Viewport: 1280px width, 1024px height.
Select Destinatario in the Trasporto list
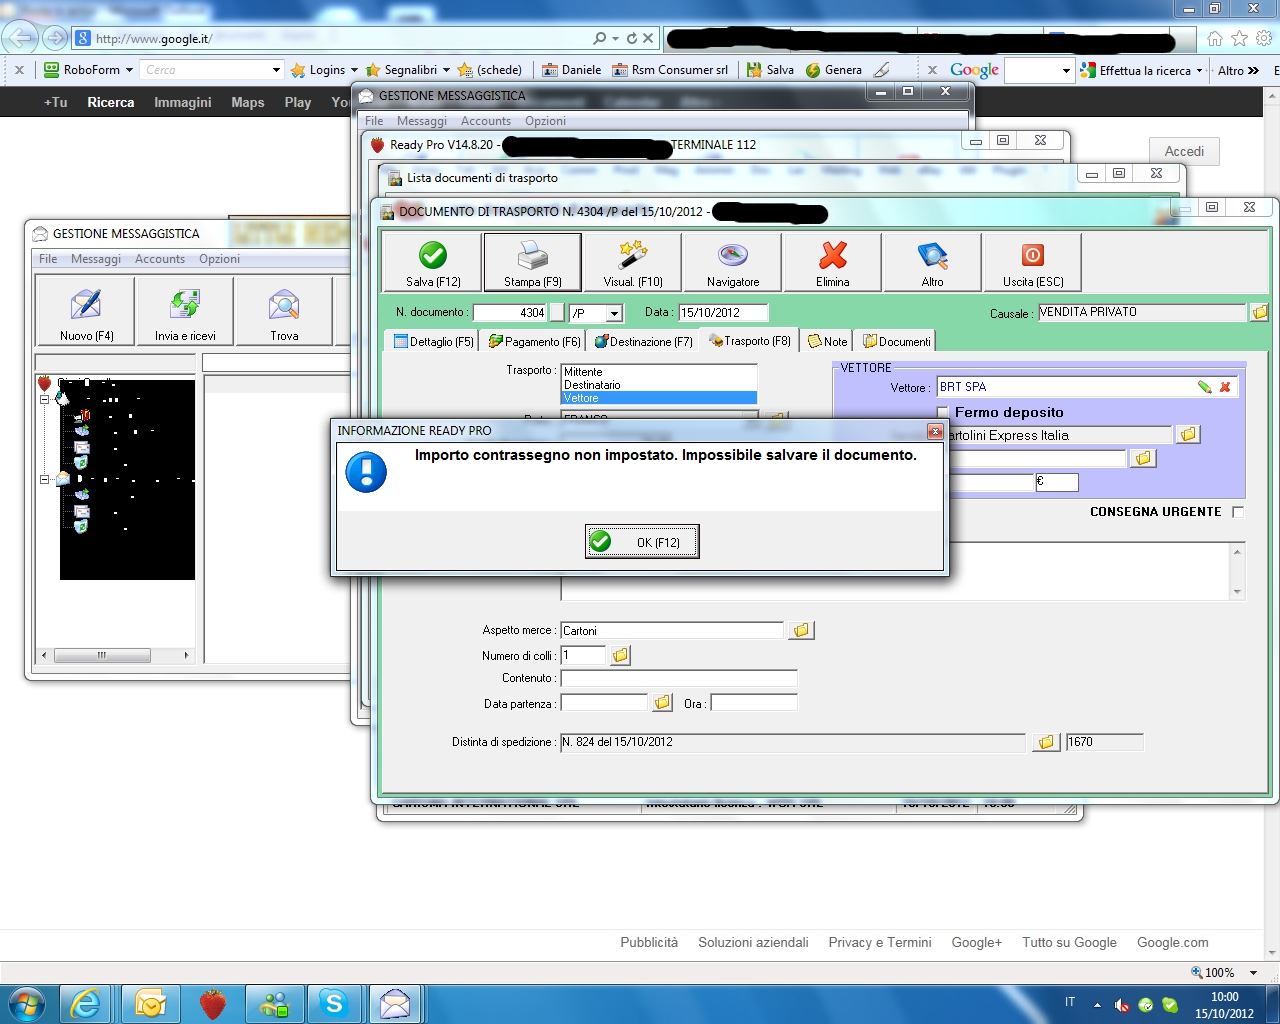point(659,385)
